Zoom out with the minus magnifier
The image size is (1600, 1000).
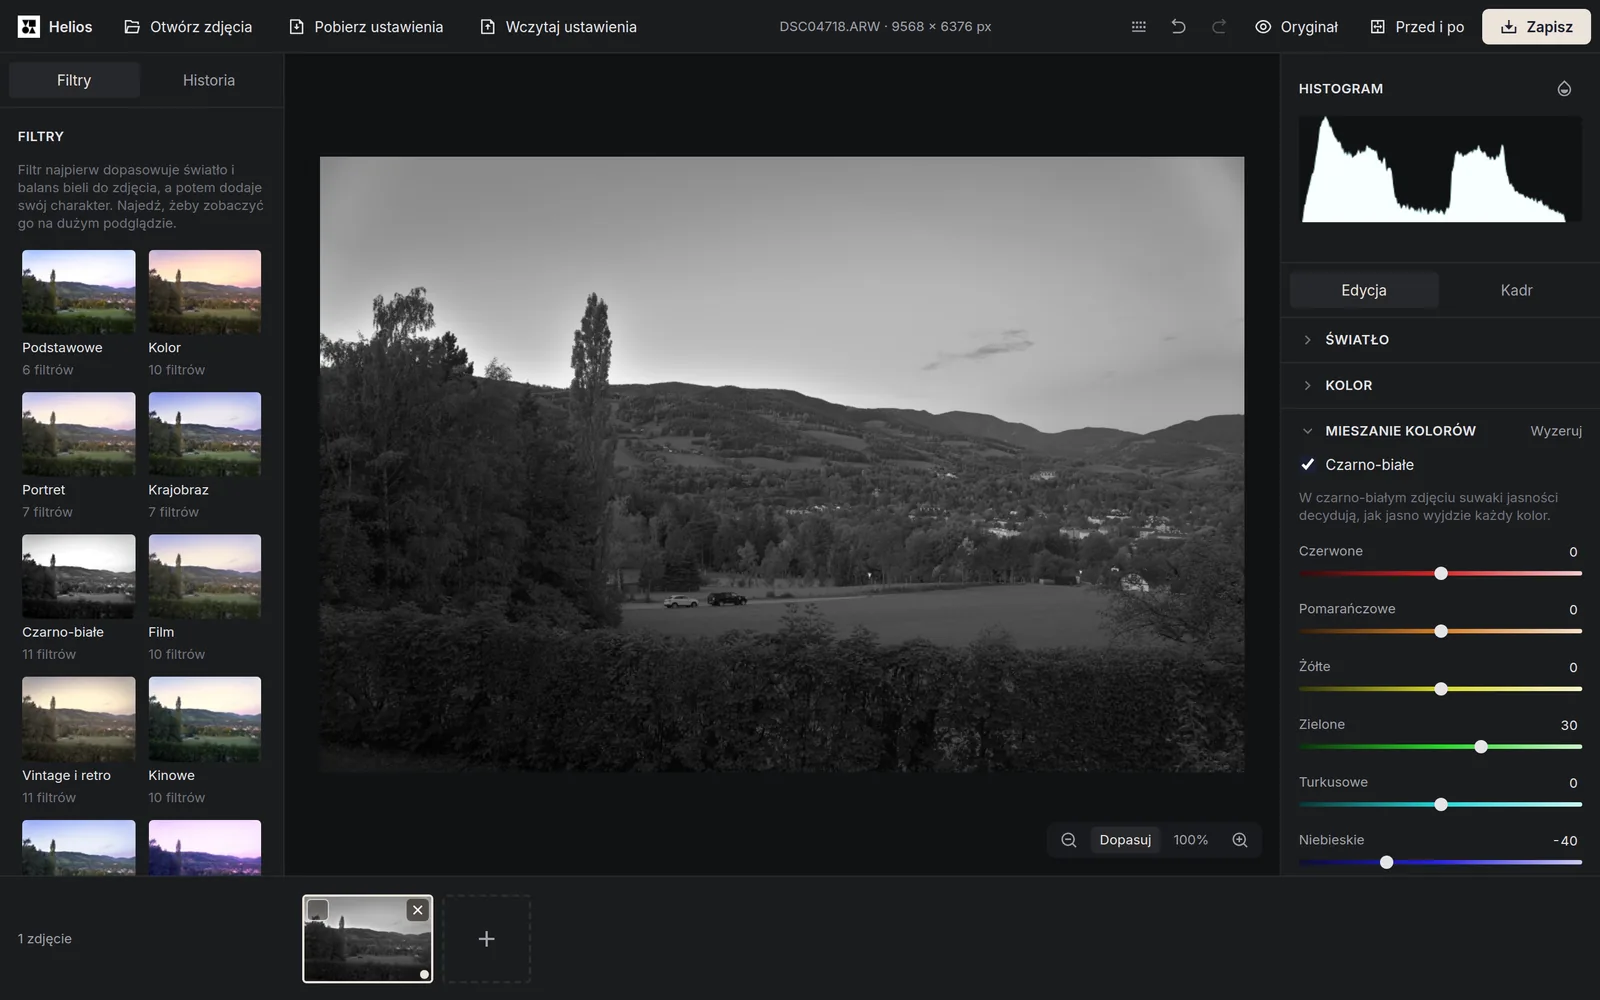(1069, 840)
